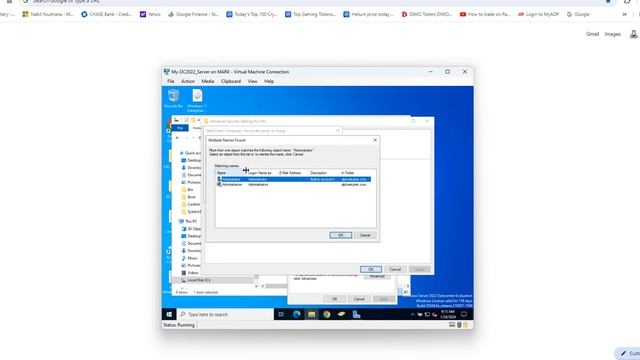Click the Type here to search box
Viewport: 640px width, 360px height.
[x=225, y=314]
